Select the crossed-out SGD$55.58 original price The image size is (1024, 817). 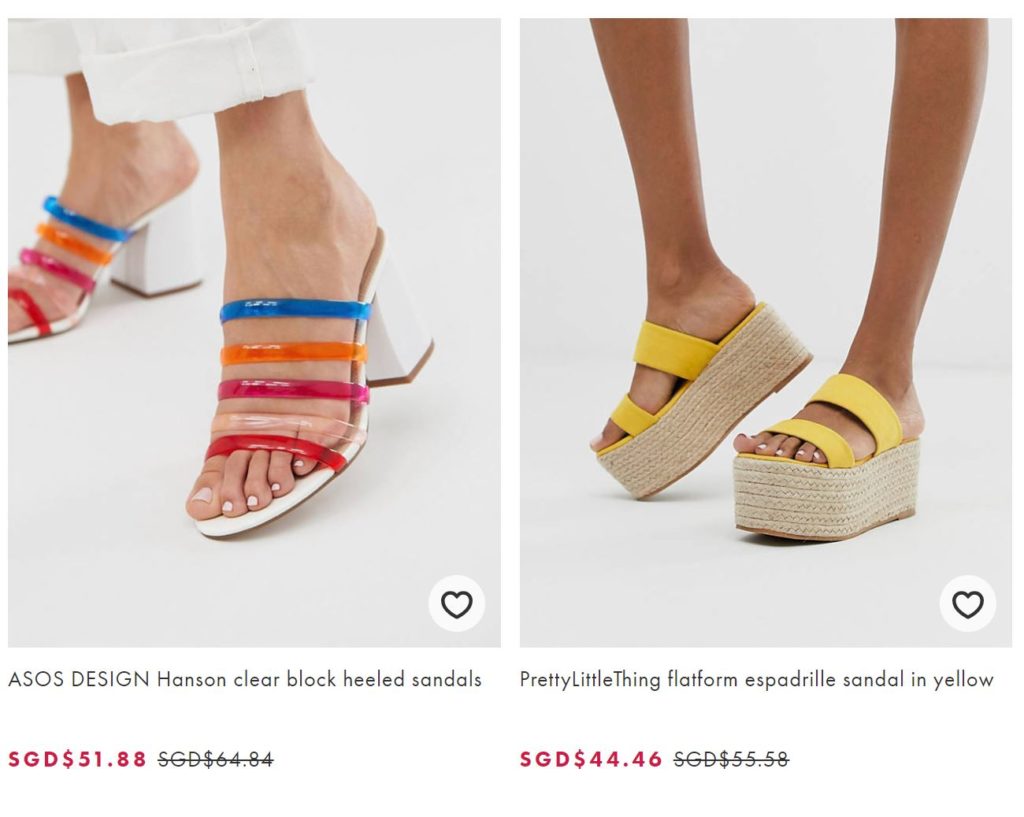pos(731,759)
